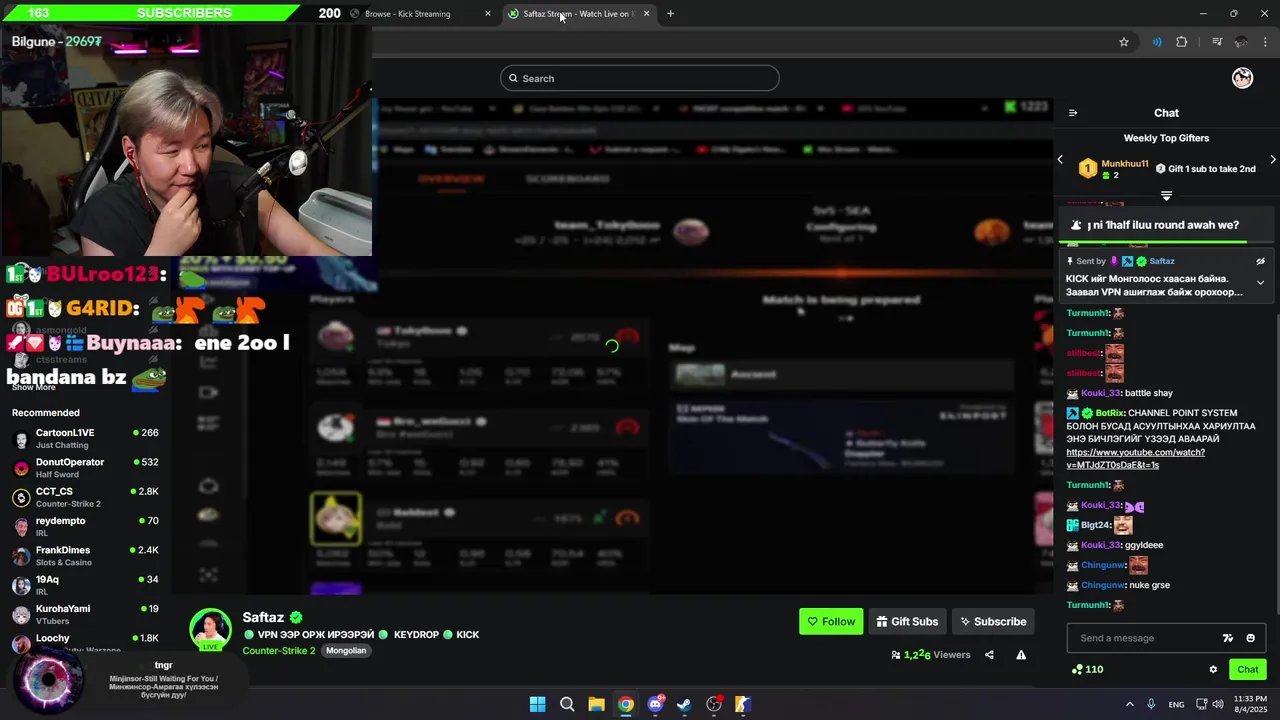Click Blgt24 username in chat
The width and height of the screenshot is (1280, 720).
[x=1095, y=525]
